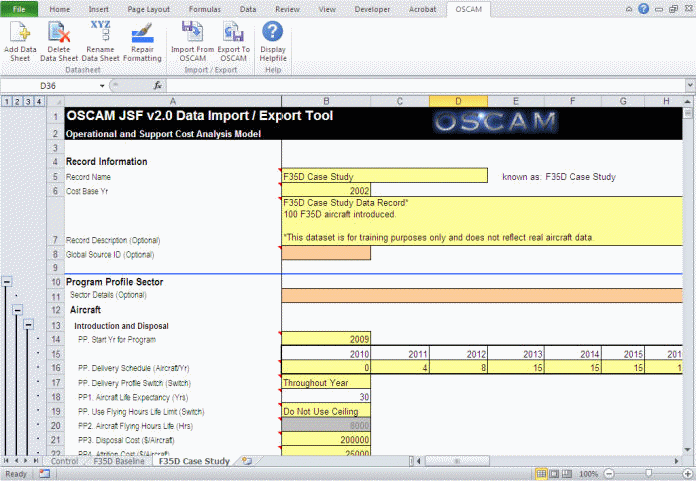The width and height of the screenshot is (696, 481).
Task: Switch to the F35D Baseline sheet
Action: pyautogui.click(x=119, y=461)
